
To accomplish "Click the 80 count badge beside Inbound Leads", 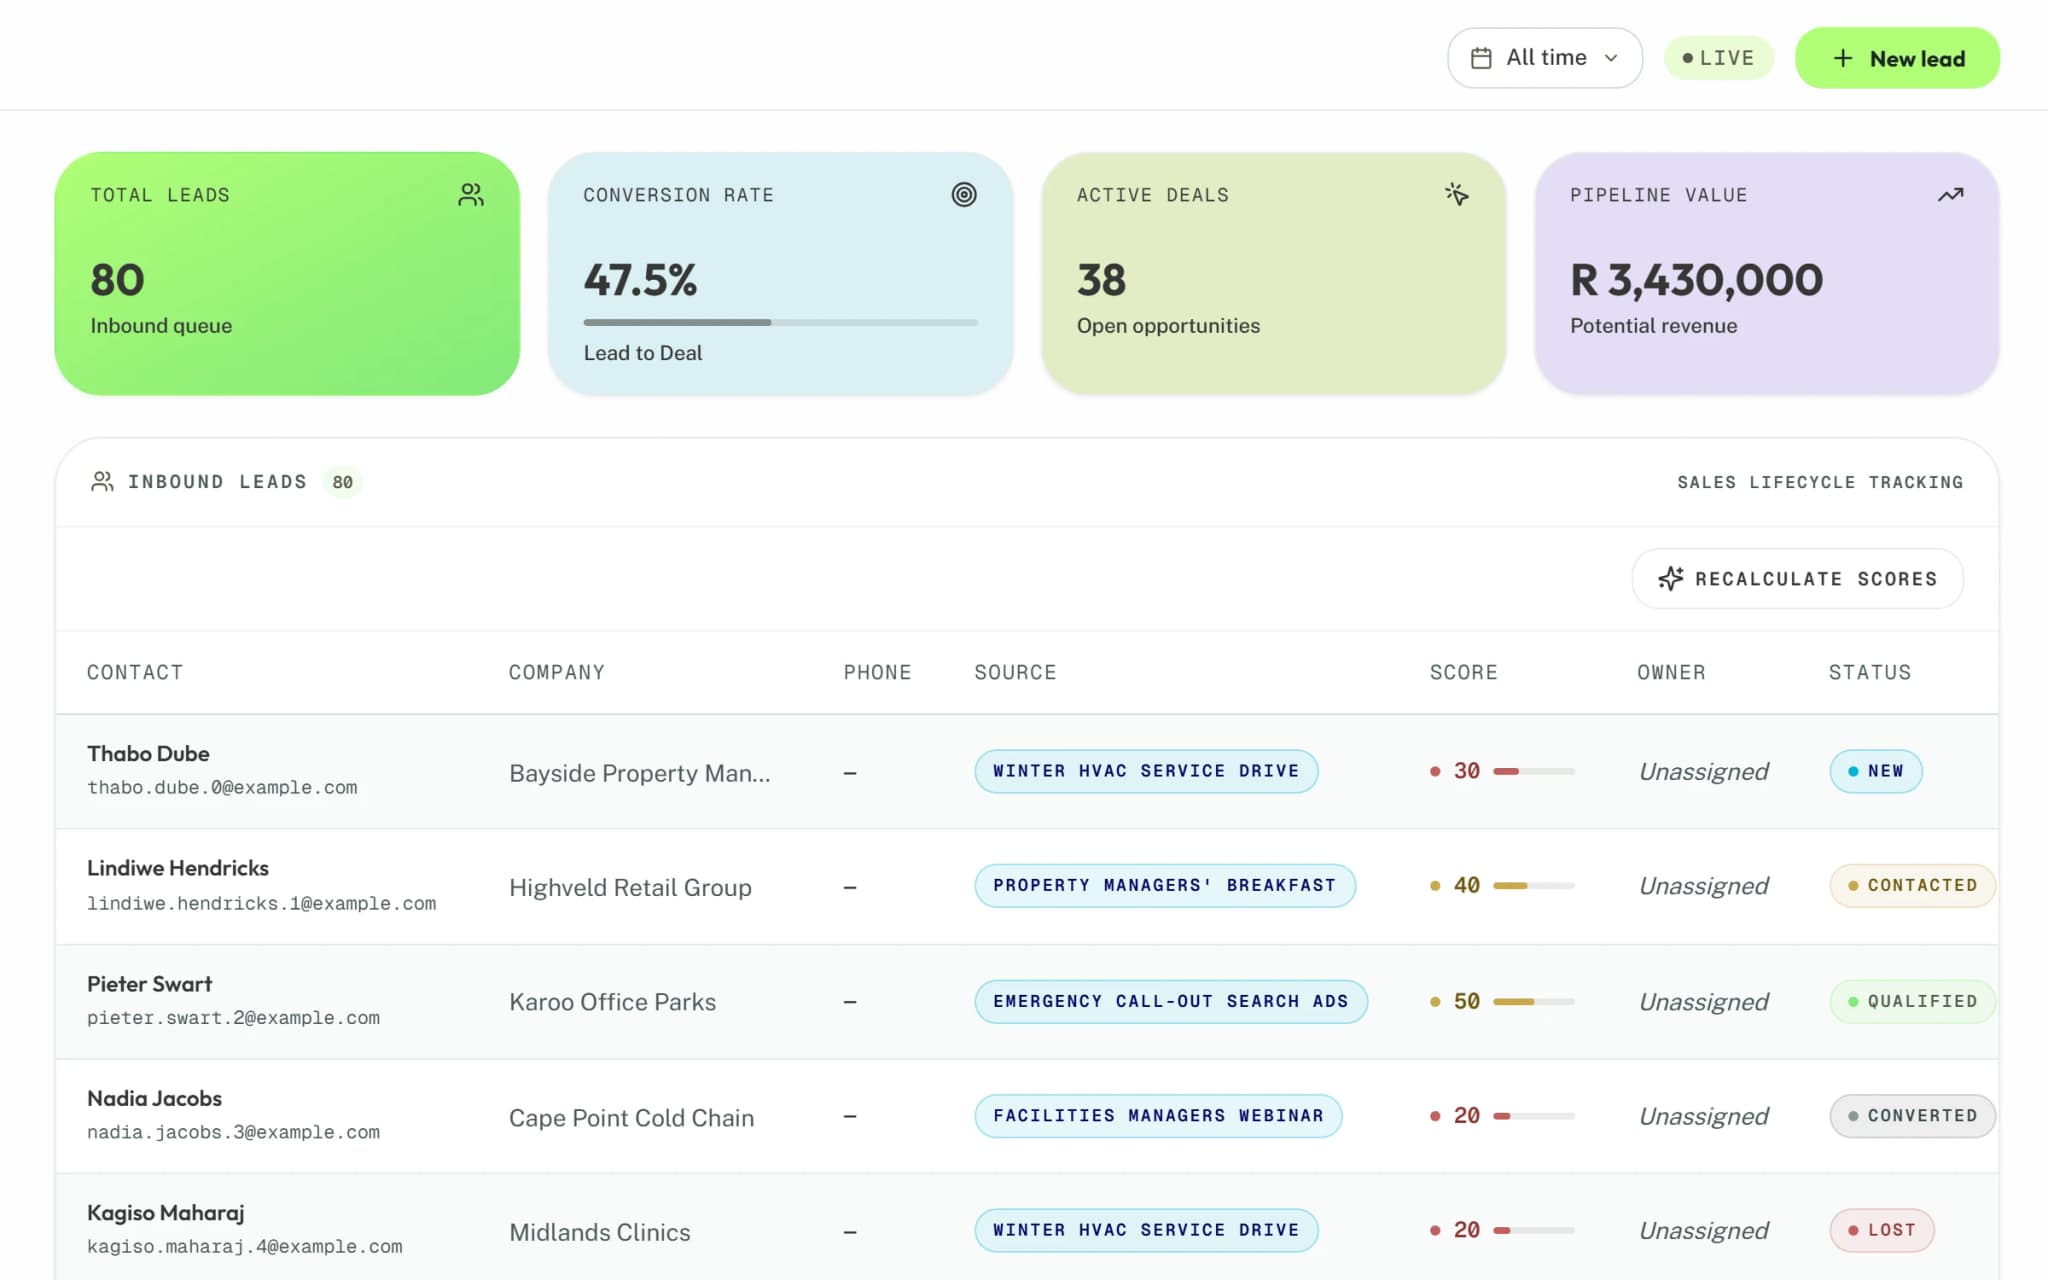I will pyautogui.click(x=342, y=482).
